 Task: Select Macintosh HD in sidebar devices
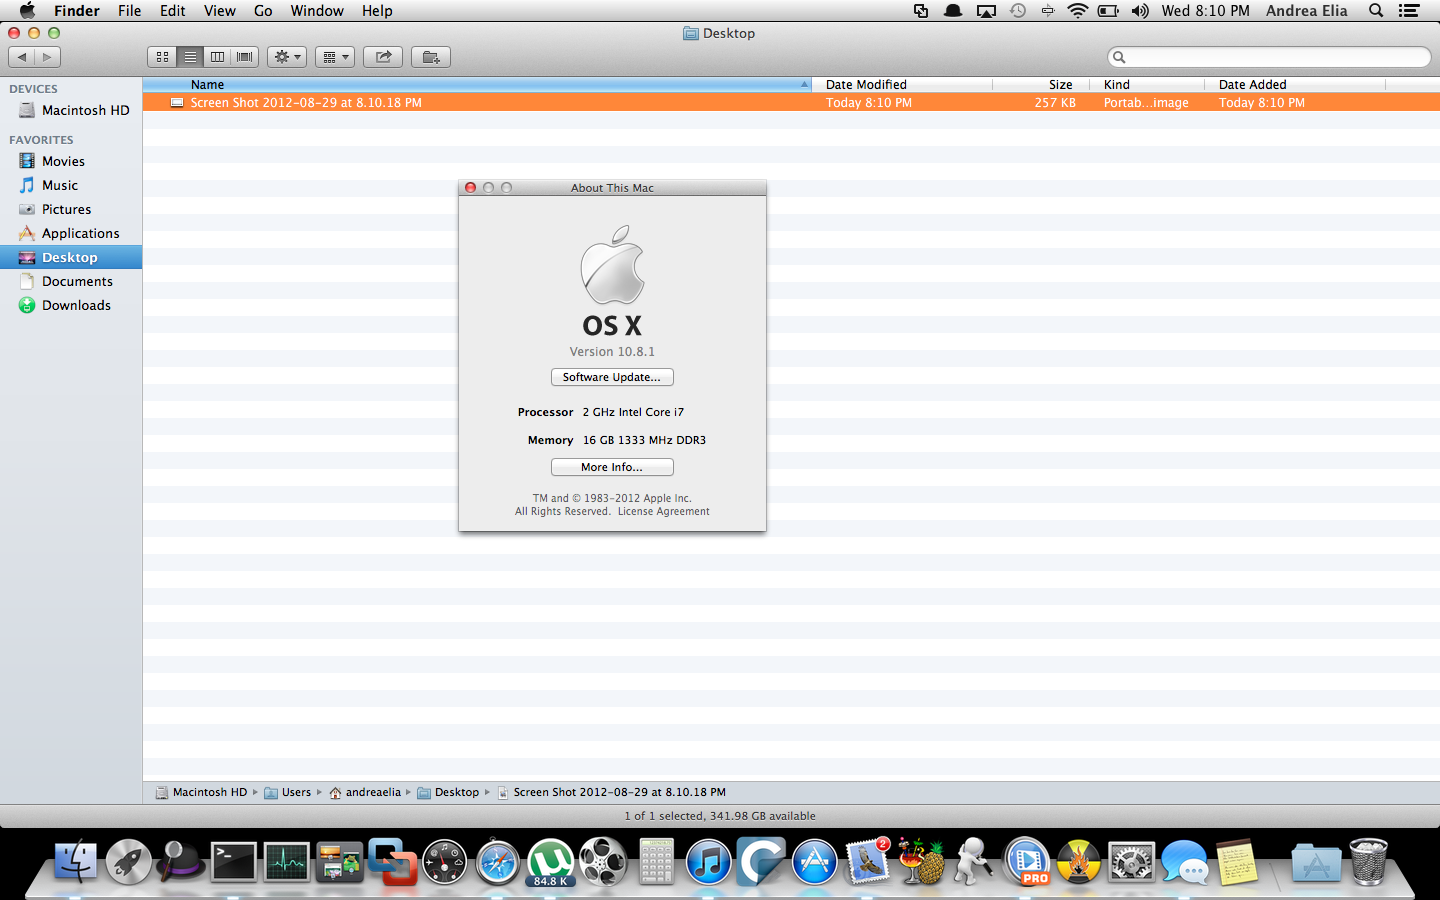[x=73, y=110]
